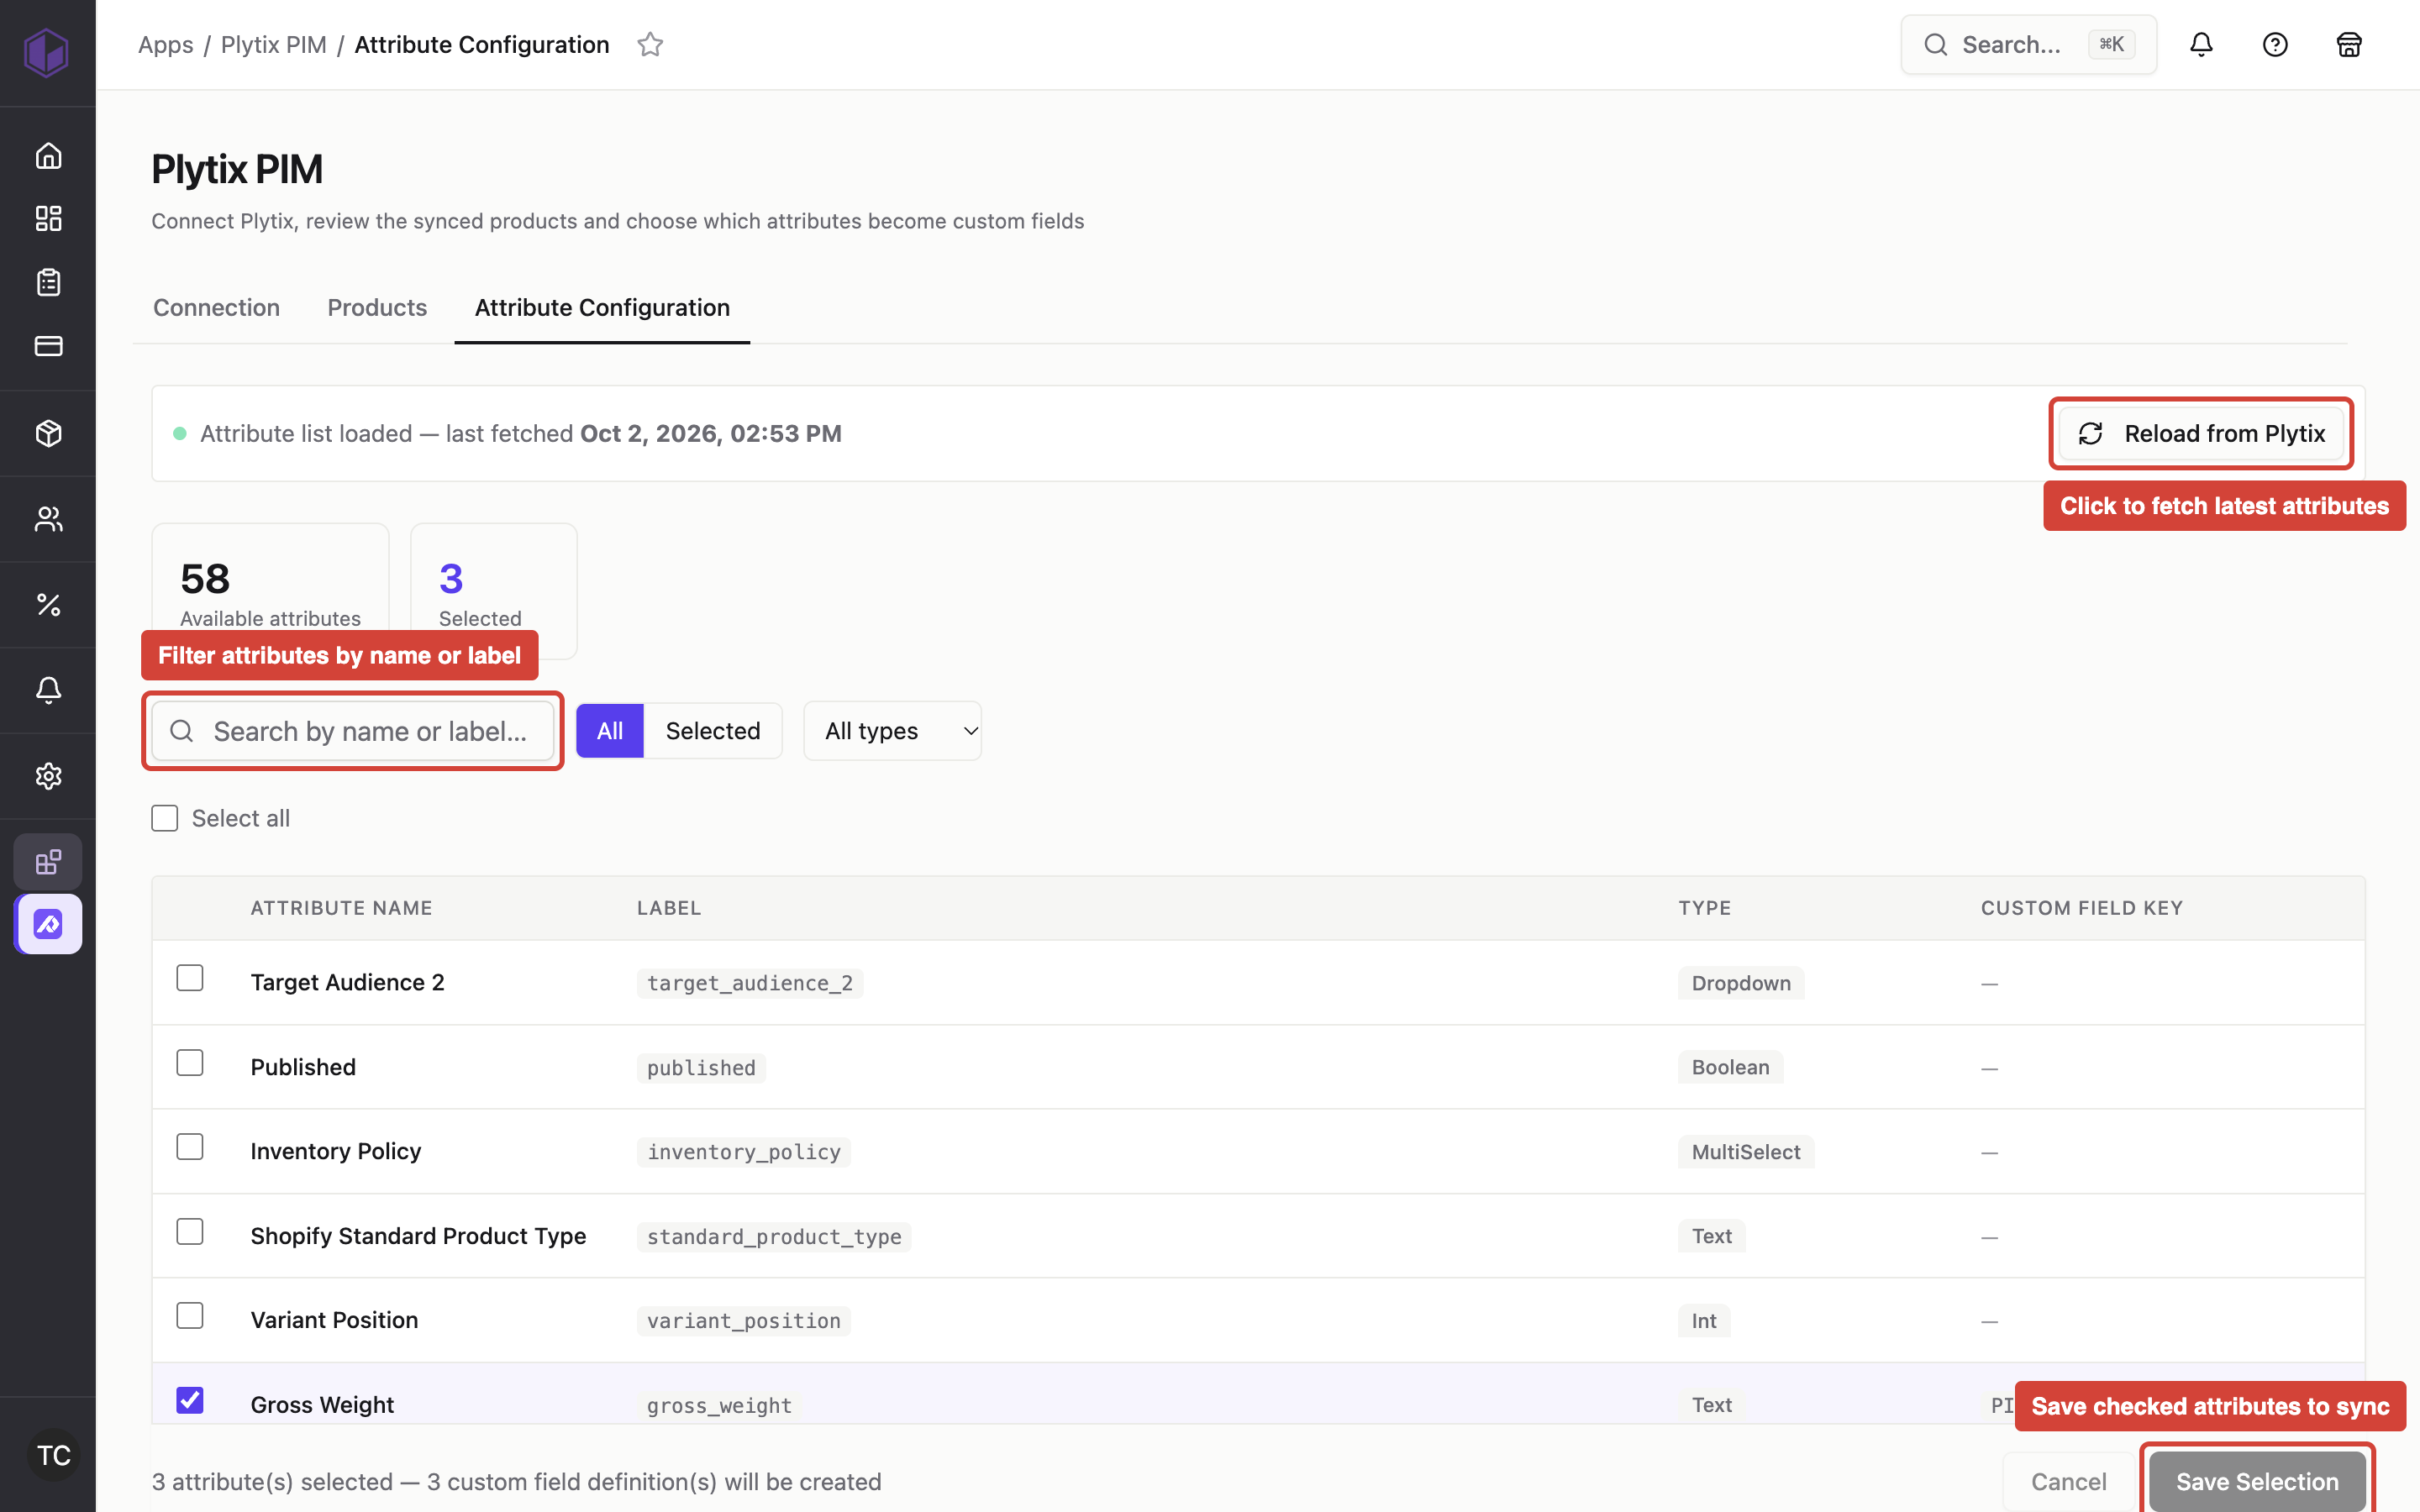Click the MultiSelect type badge
Screen dimensions: 2420x1512
tap(1745, 1152)
